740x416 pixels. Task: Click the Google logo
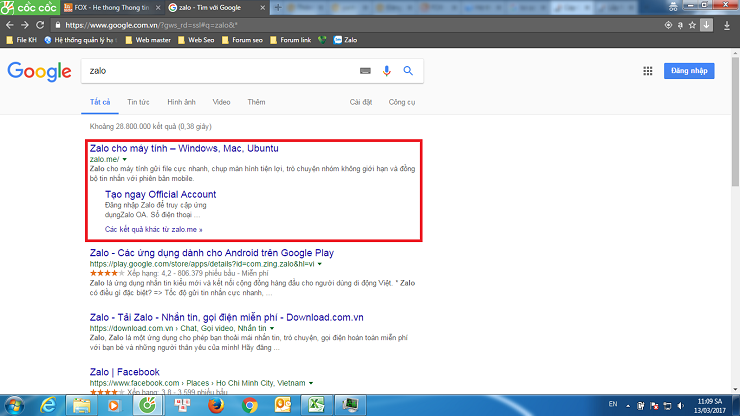pos(39,71)
